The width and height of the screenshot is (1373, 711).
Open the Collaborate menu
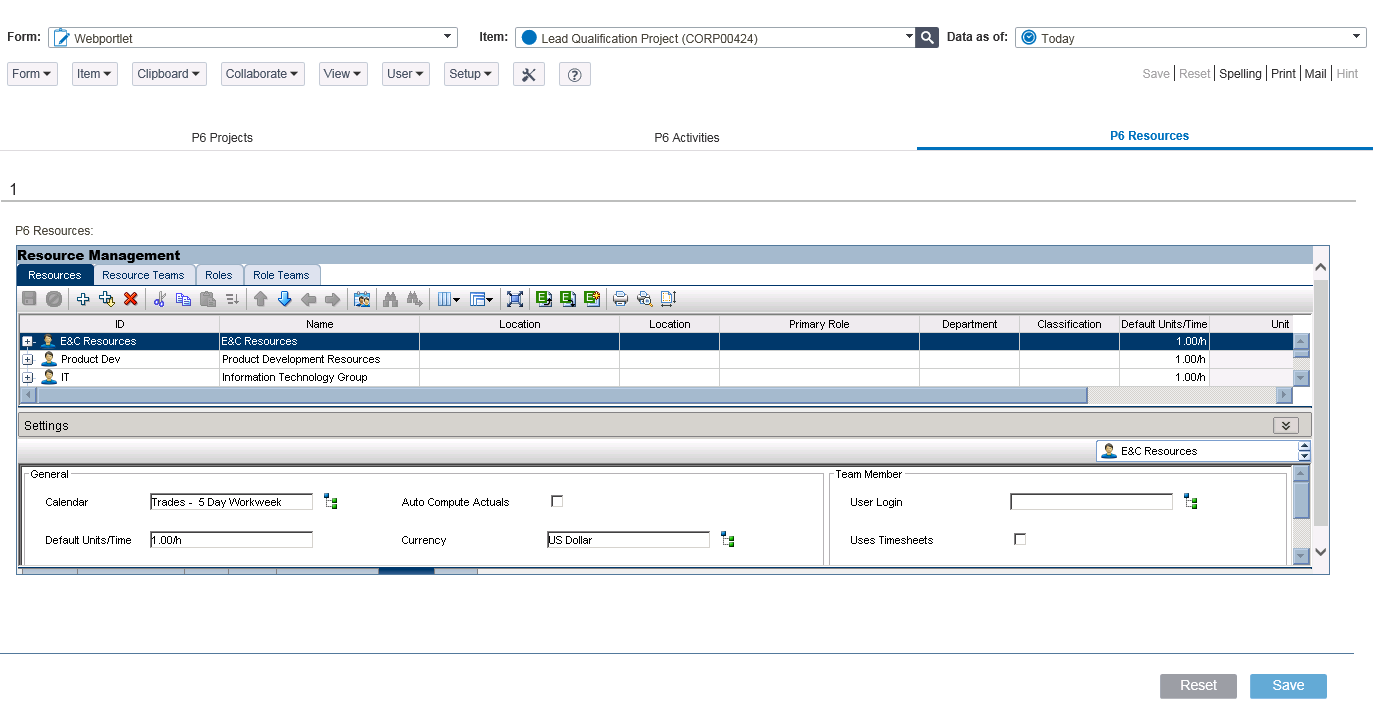tap(263, 74)
